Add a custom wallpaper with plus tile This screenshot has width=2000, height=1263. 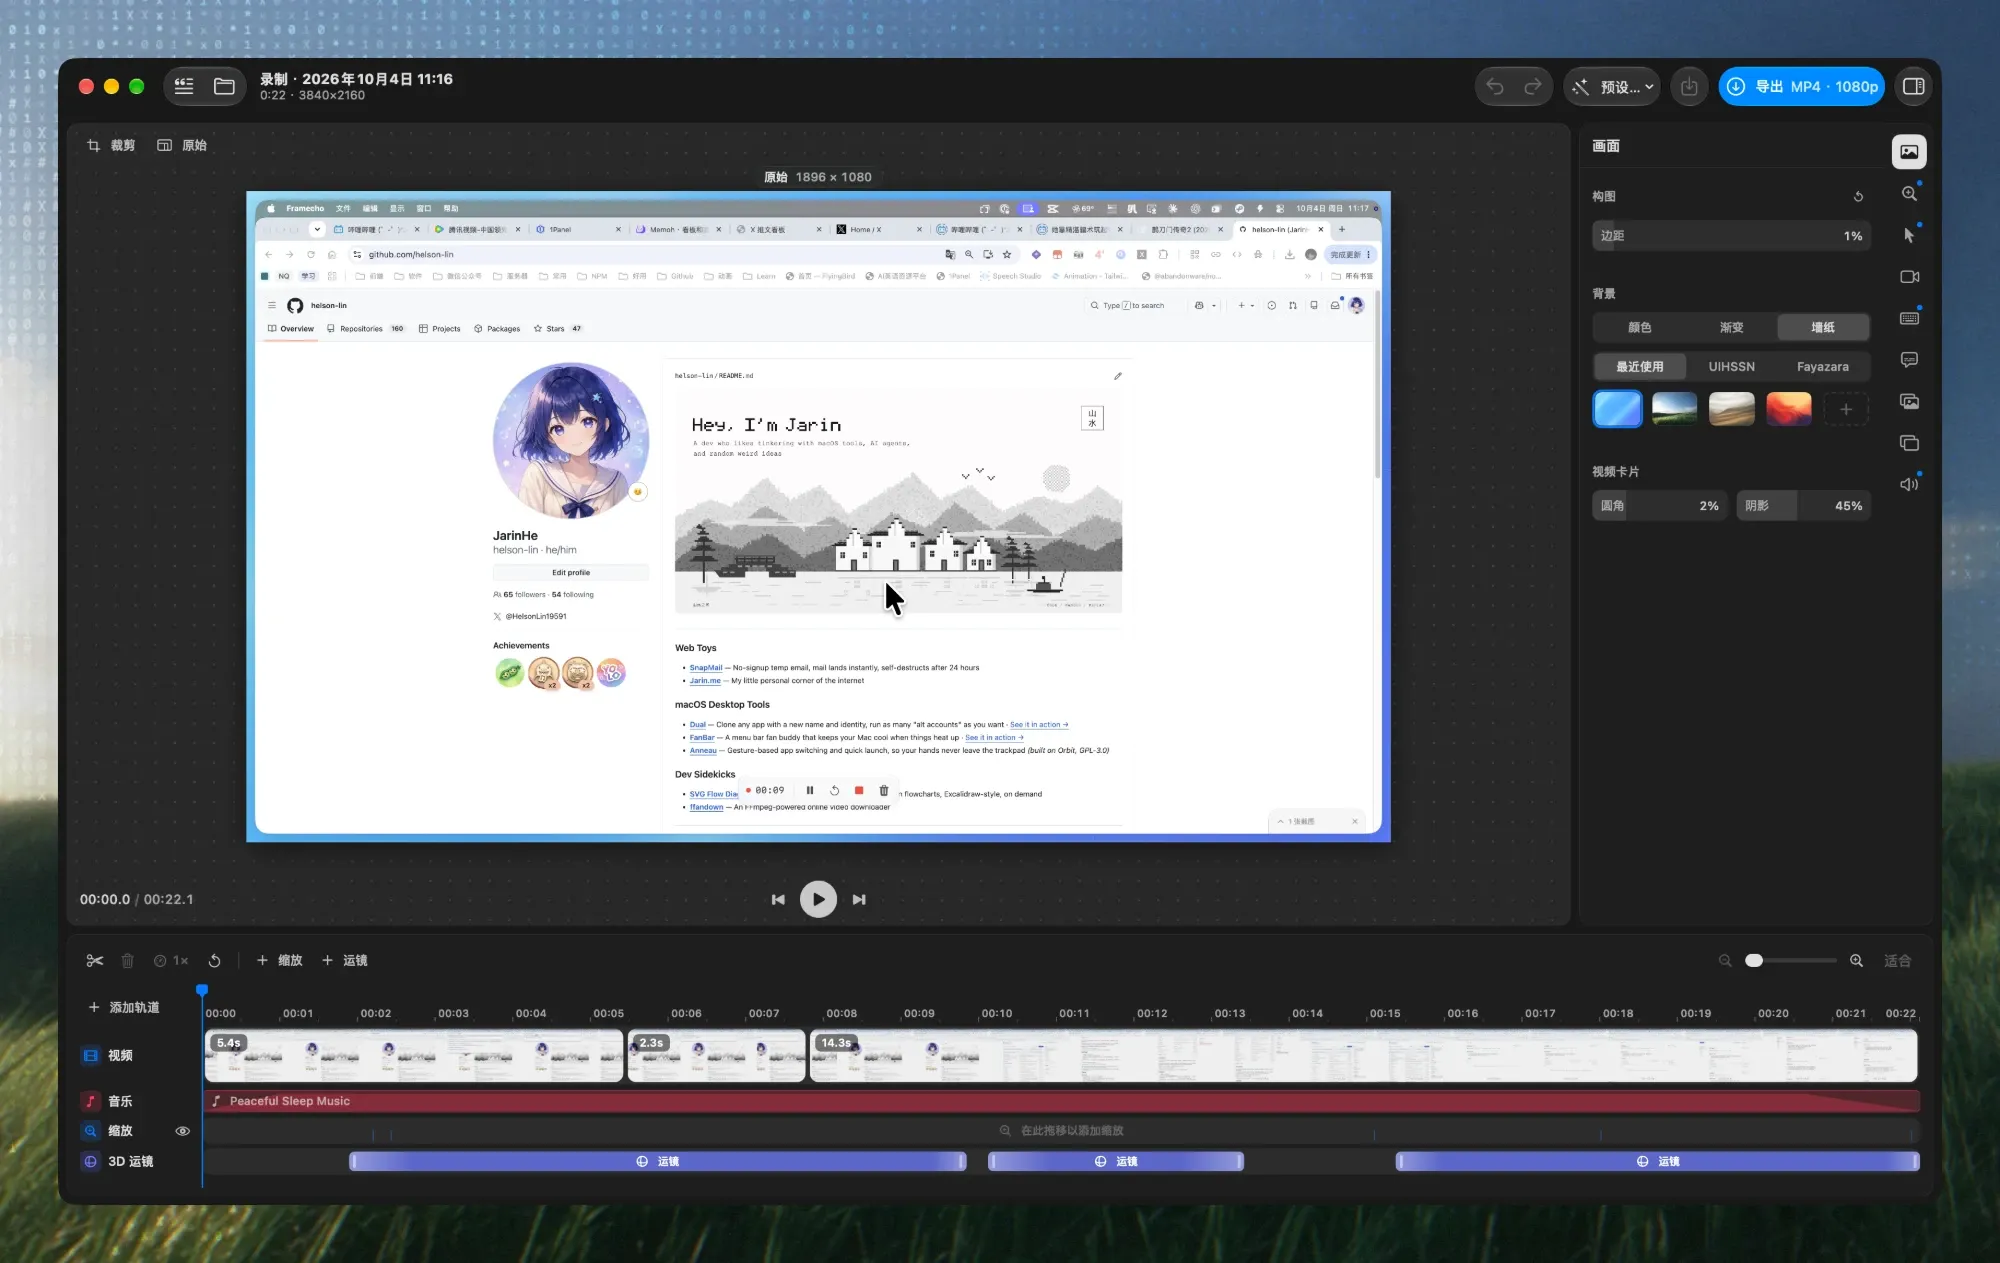[1846, 409]
